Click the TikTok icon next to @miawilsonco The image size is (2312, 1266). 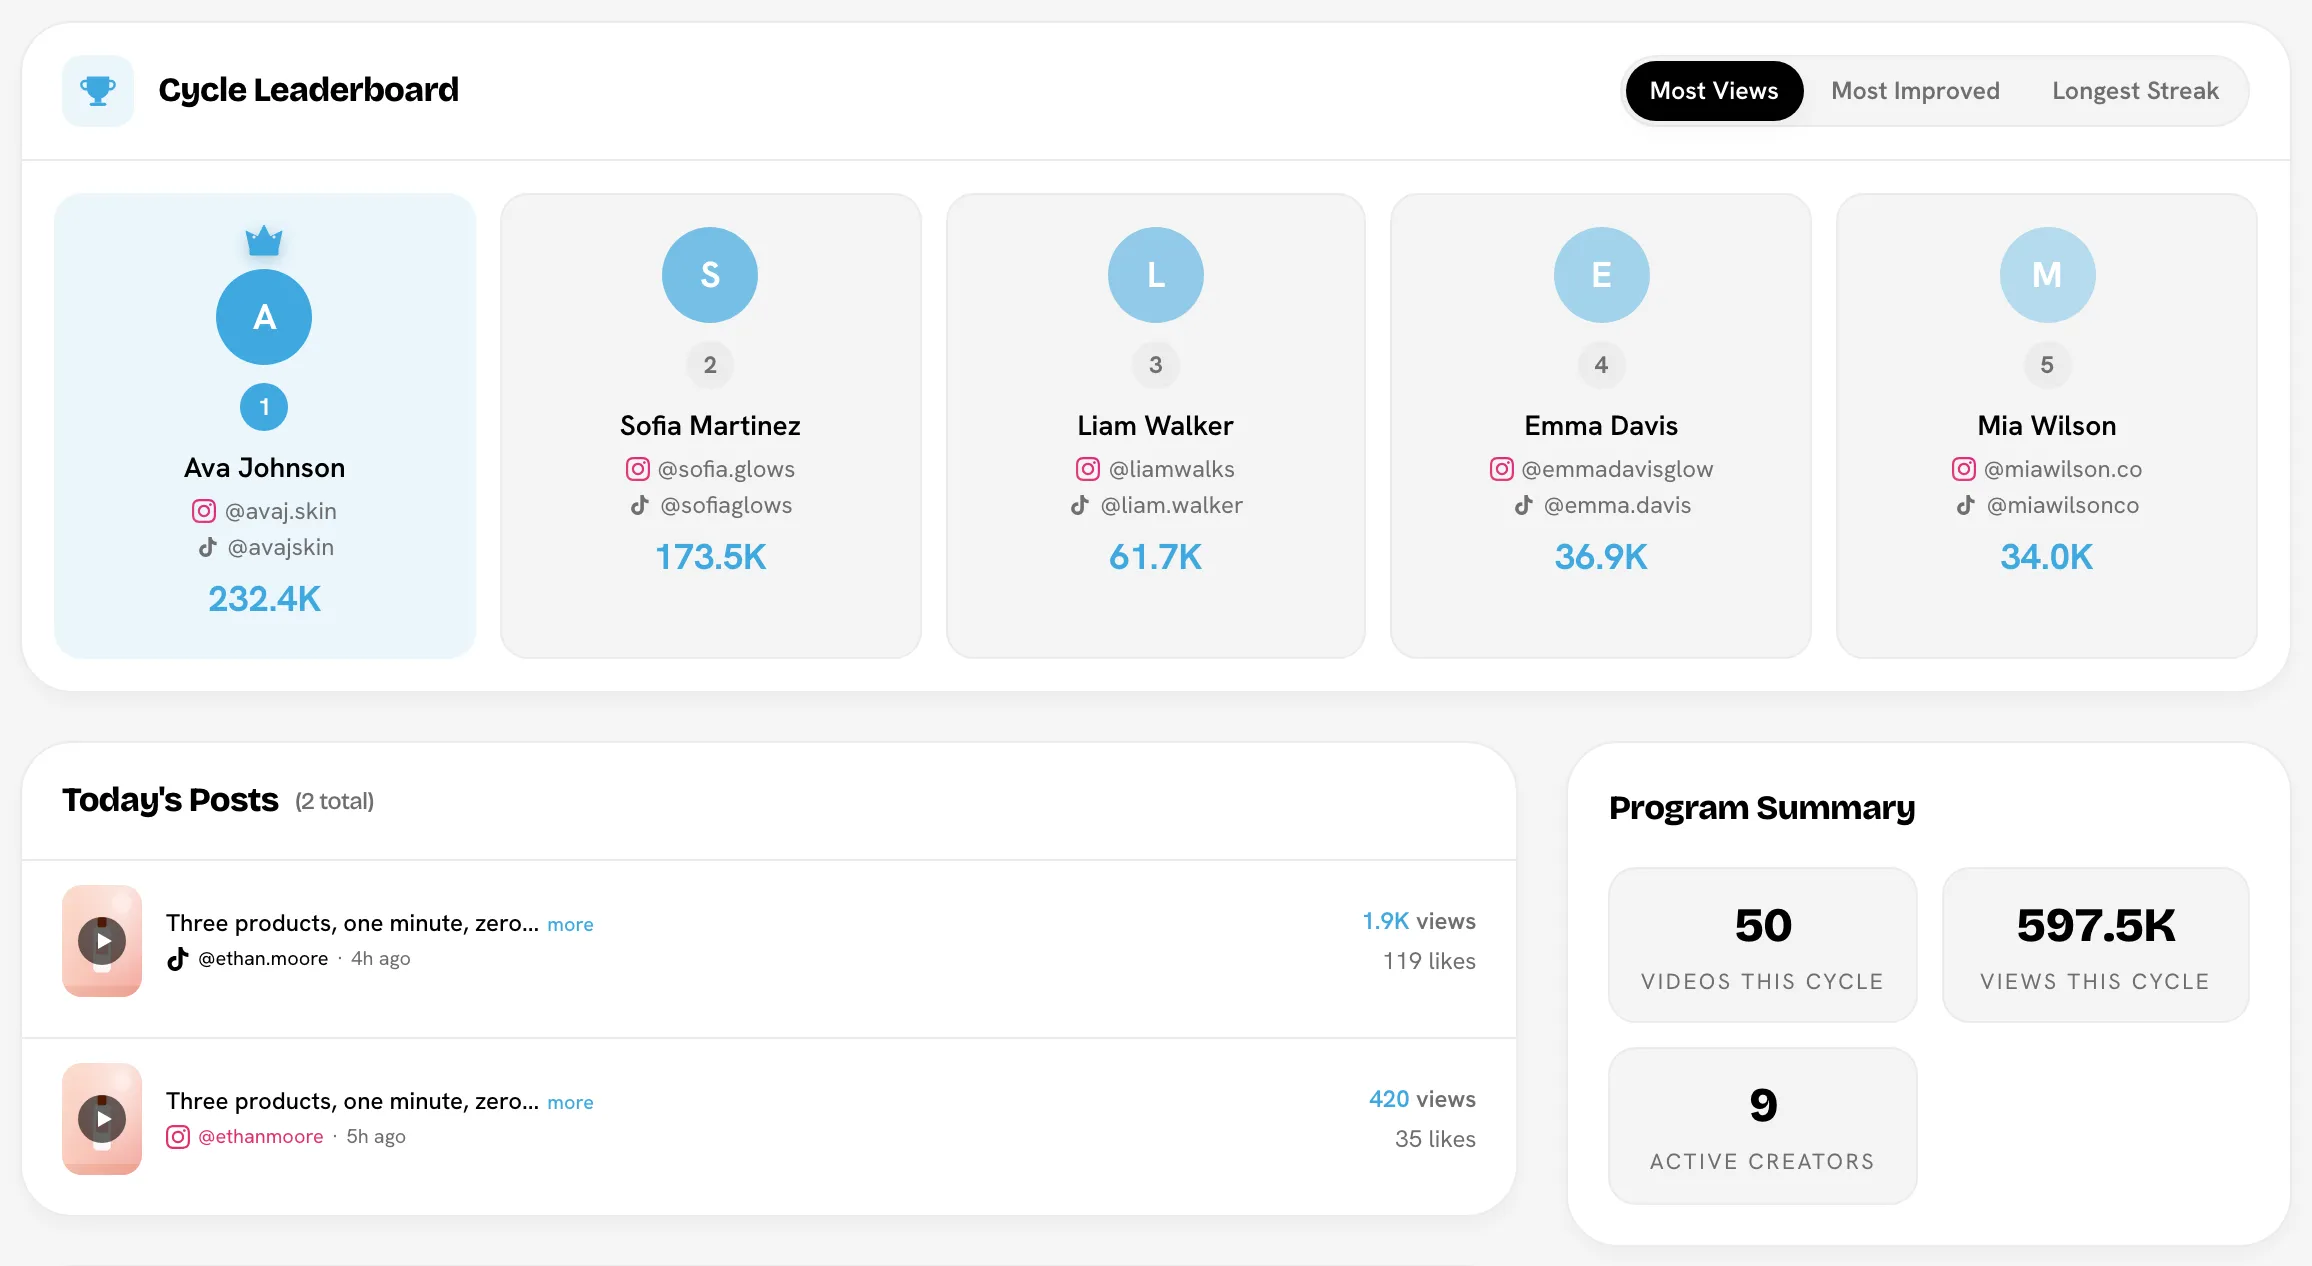pyautogui.click(x=1966, y=505)
